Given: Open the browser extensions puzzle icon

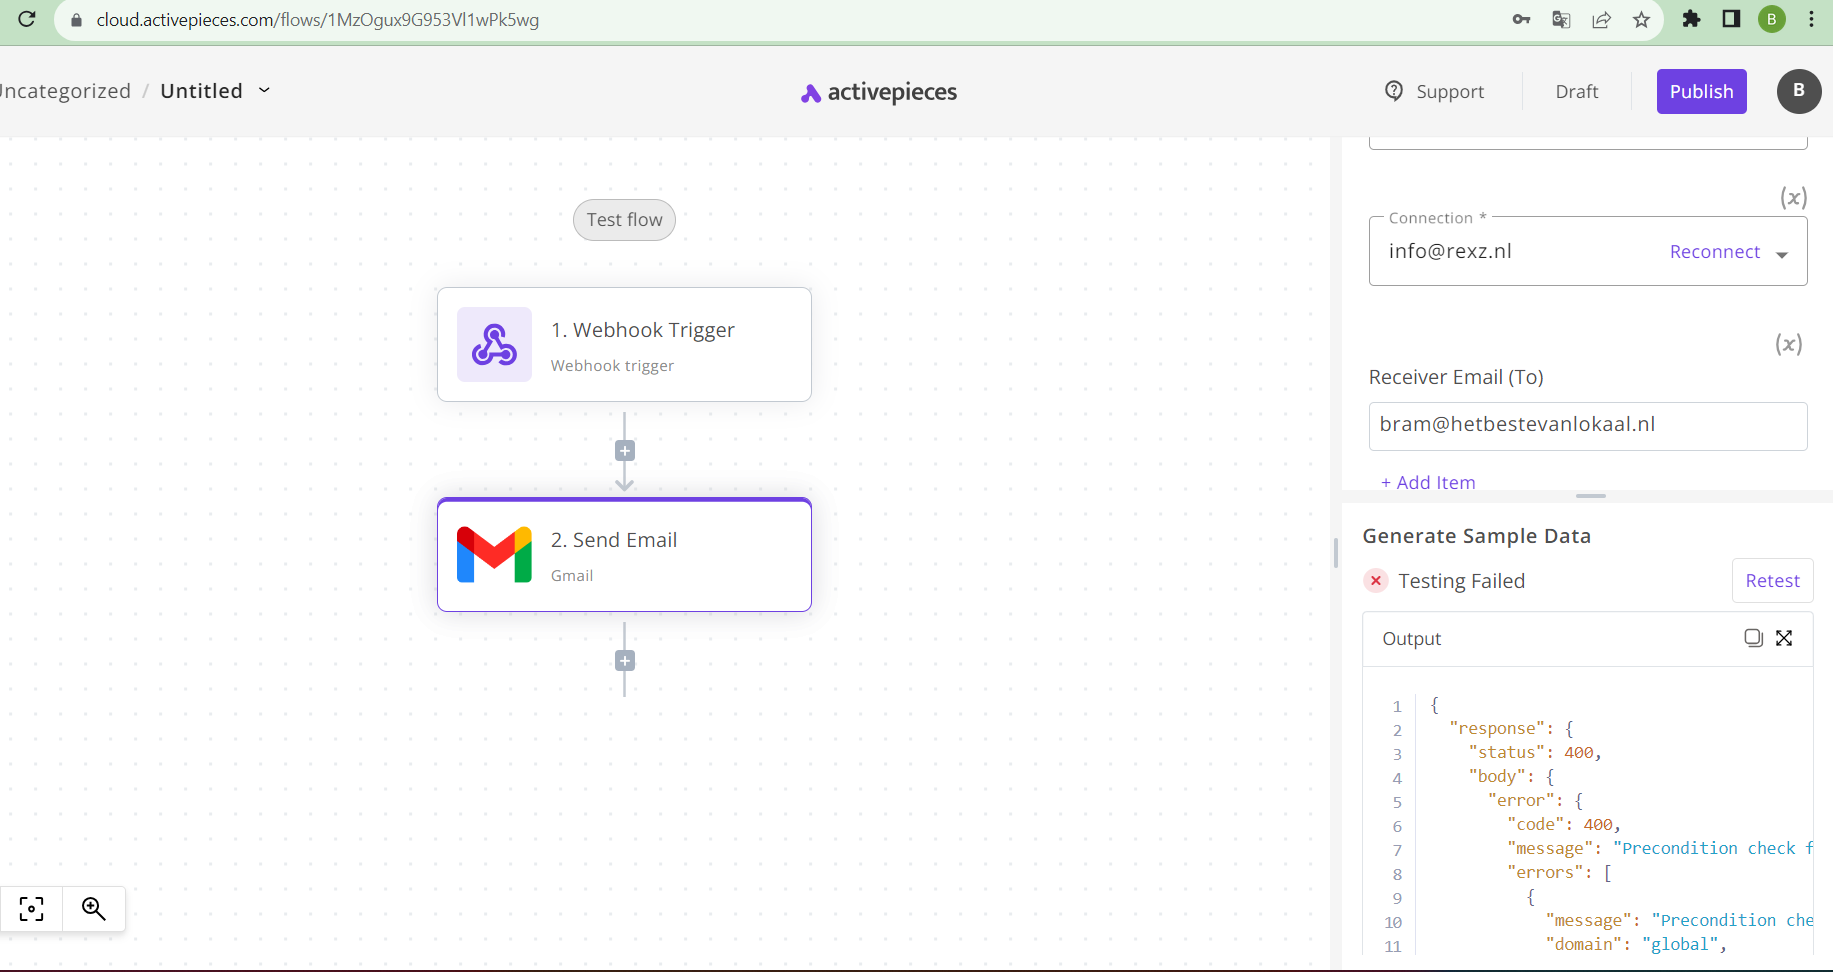Looking at the screenshot, I should 1691,19.
